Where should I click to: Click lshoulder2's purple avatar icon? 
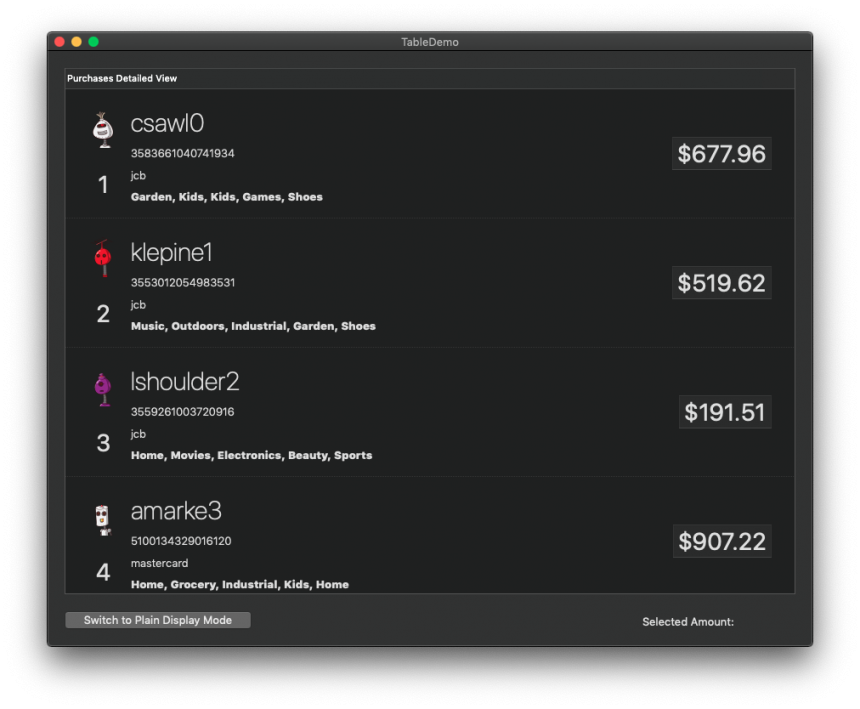tap(102, 388)
